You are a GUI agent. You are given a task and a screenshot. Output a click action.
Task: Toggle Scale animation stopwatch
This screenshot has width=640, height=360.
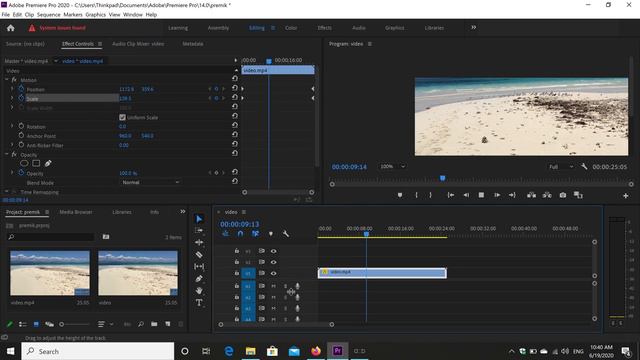(21, 98)
